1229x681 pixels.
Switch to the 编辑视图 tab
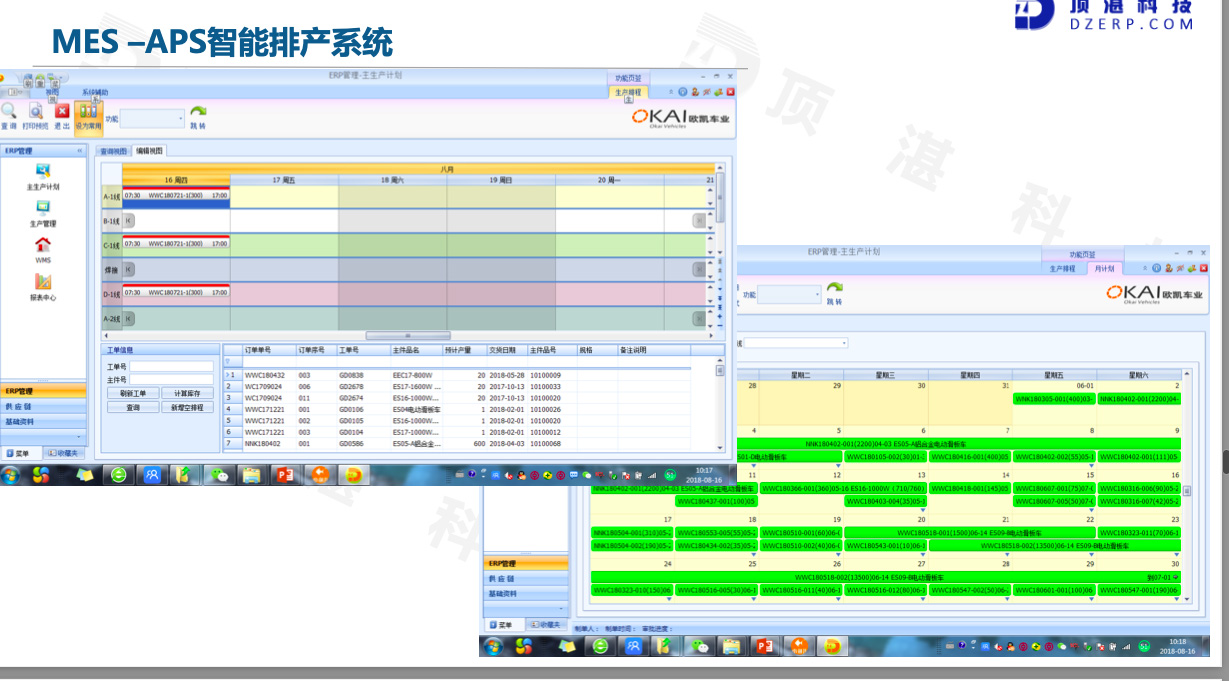coord(149,151)
